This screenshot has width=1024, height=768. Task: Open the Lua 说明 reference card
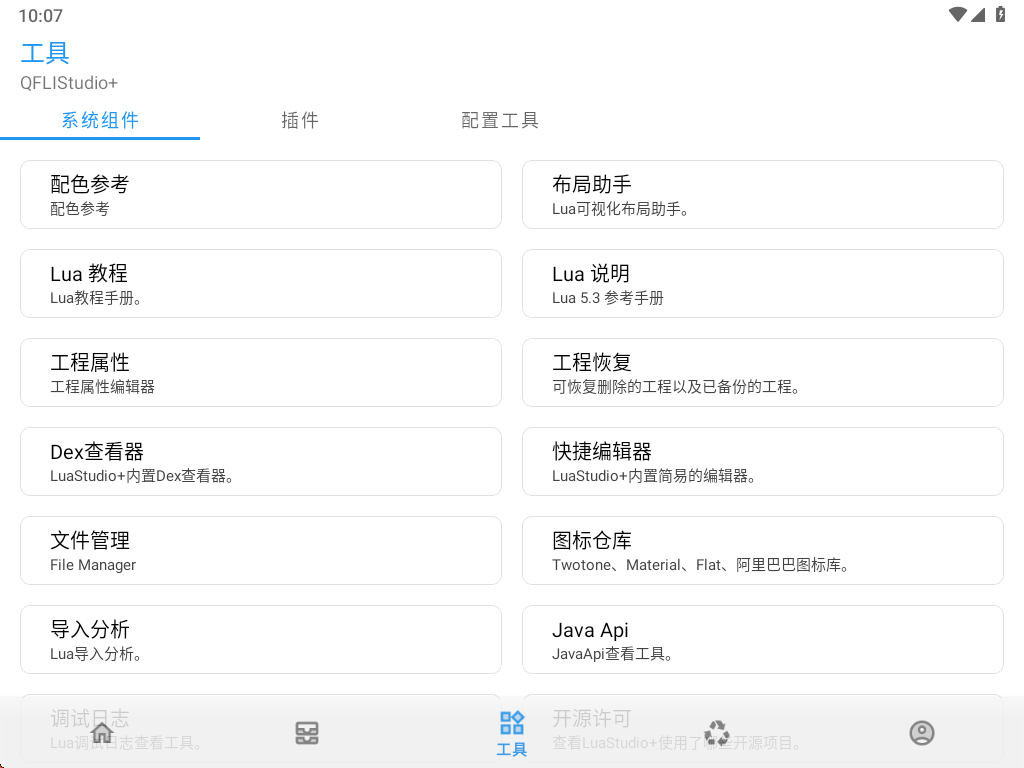click(x=763, y=283)
